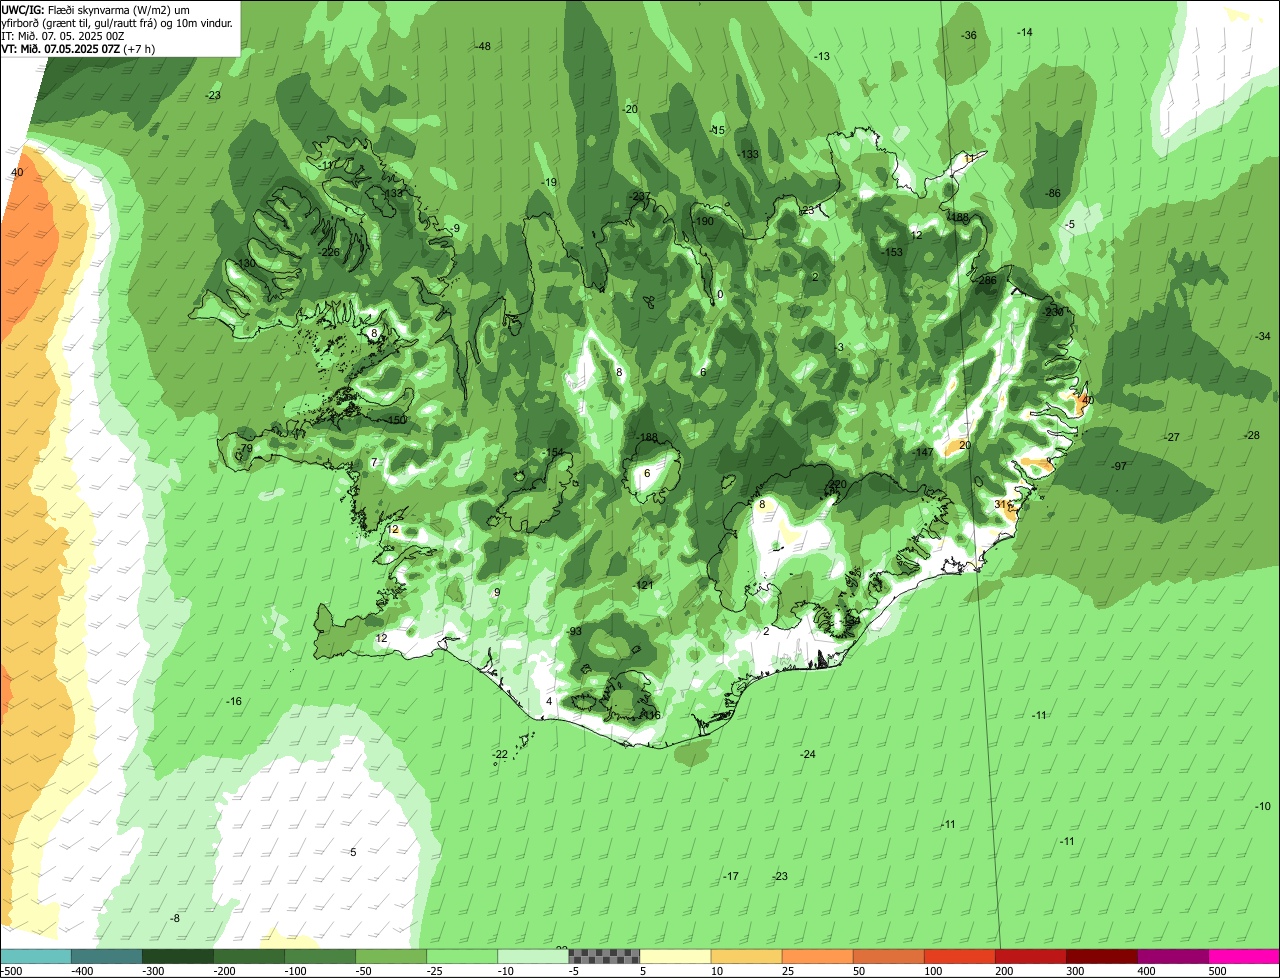This screenshot has width=1280, height=978.
Task: Click the '-28' value at the east edge
Action: [x=1252, y=435]
